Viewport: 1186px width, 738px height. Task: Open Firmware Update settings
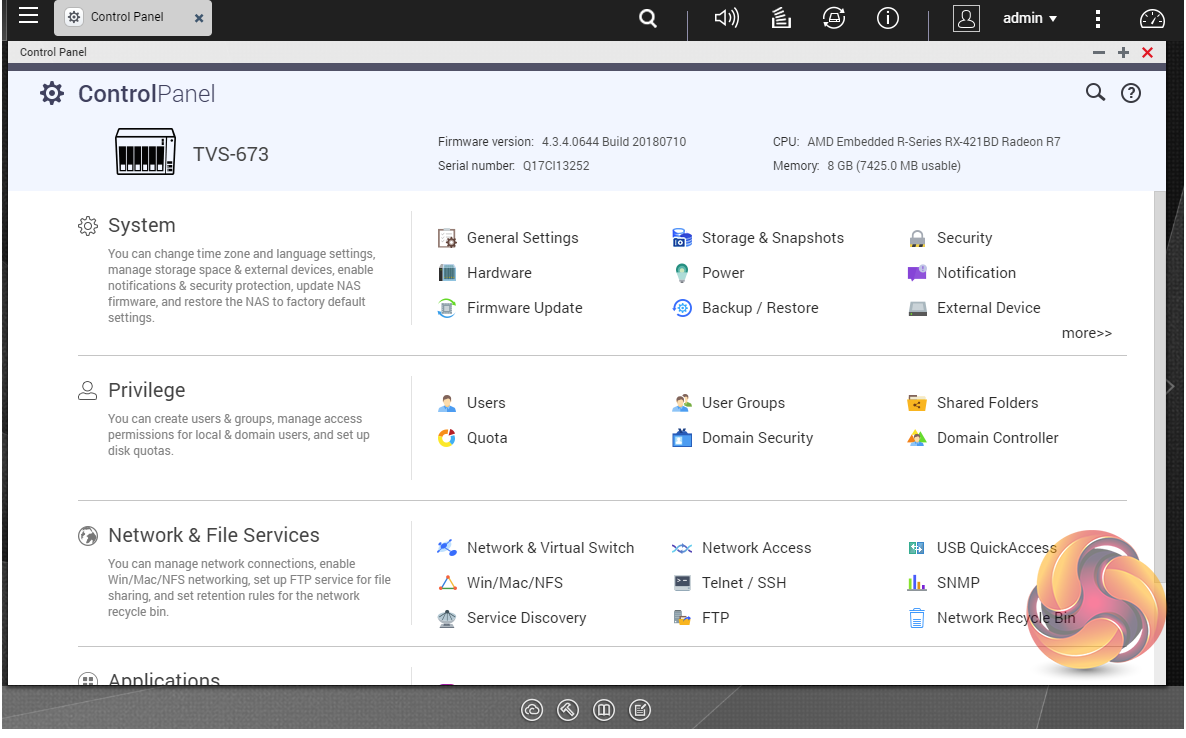(524, 308)
